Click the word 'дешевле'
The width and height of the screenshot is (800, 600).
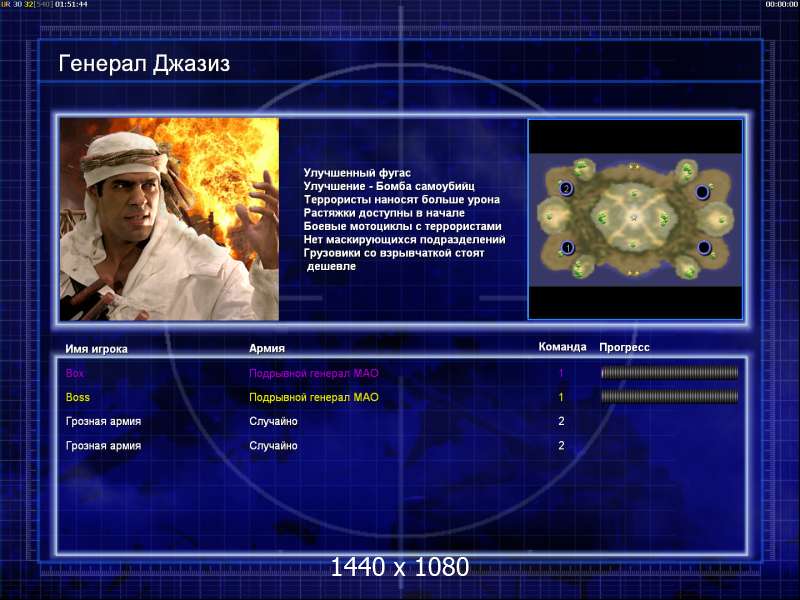click(x=331, y=266)
